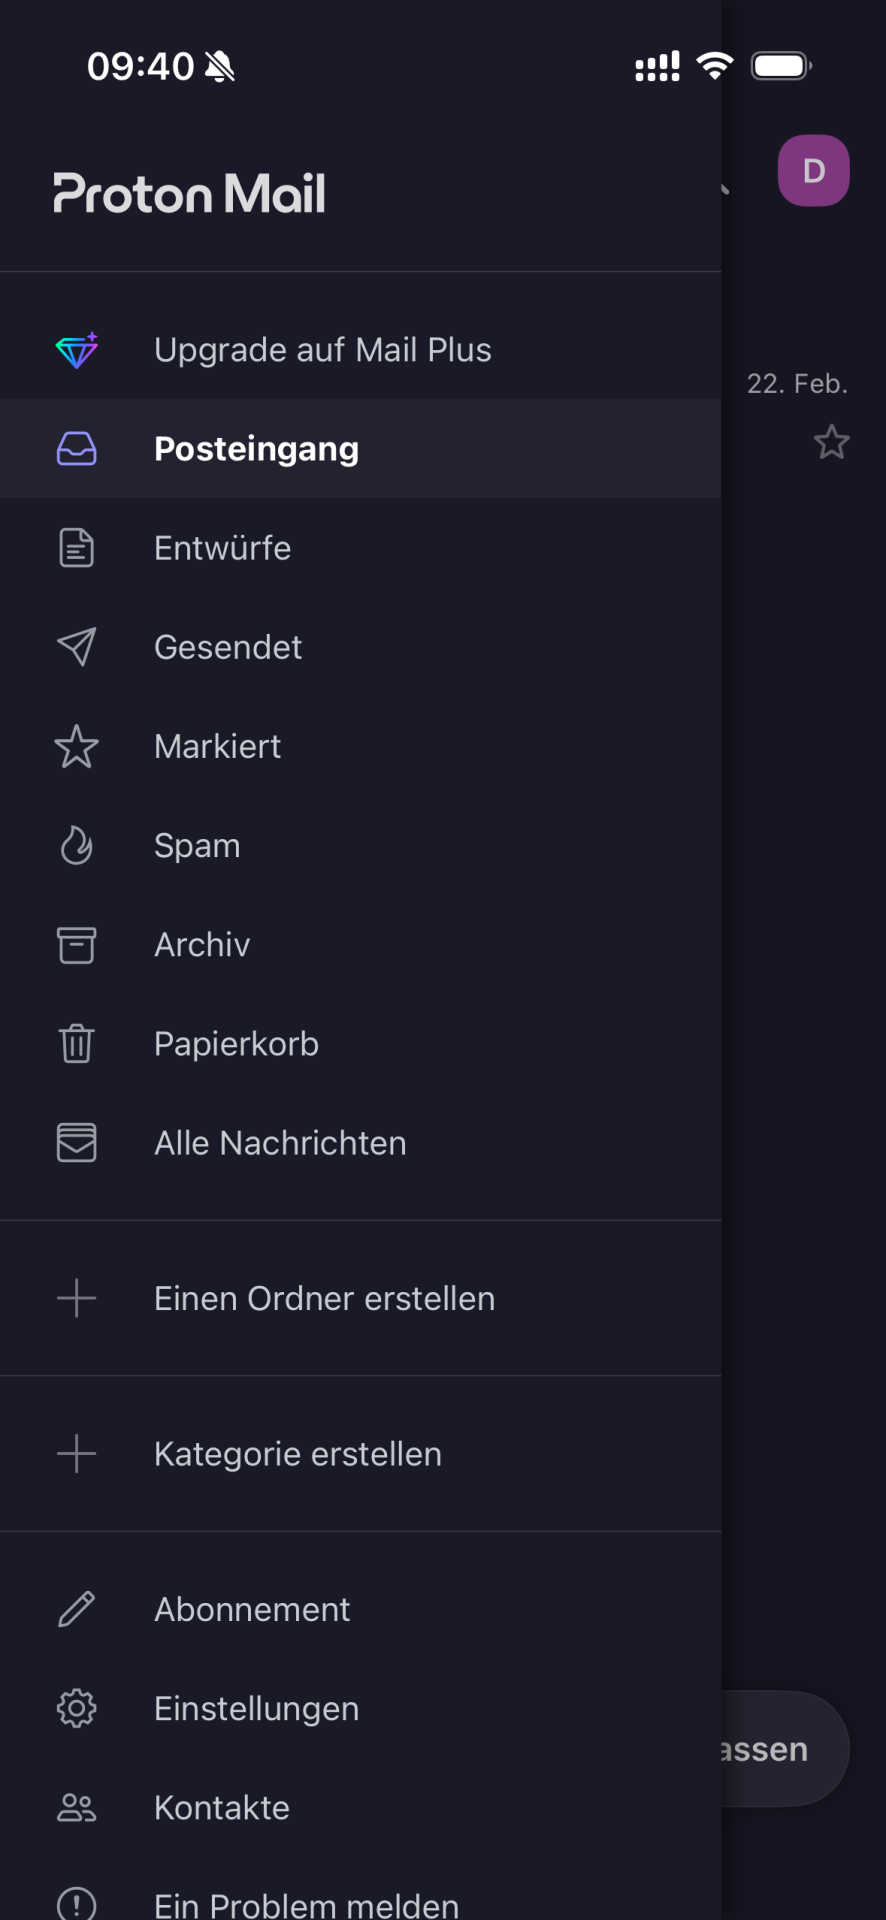This screenshot has height=1920, width=886.
Task: Click the Papierkorb trash can icon
Action: coord(77,1044)
